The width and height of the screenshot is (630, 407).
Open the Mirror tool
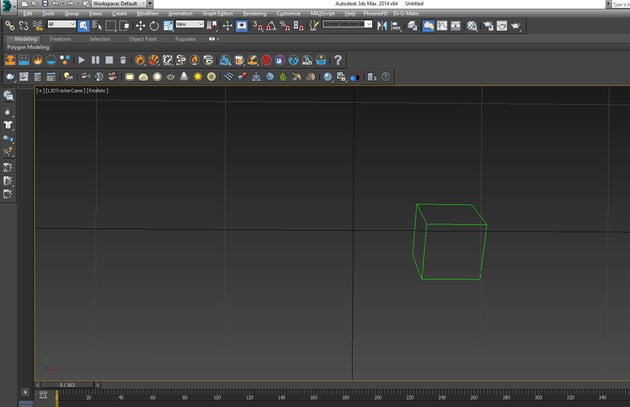tap(381, 25)
